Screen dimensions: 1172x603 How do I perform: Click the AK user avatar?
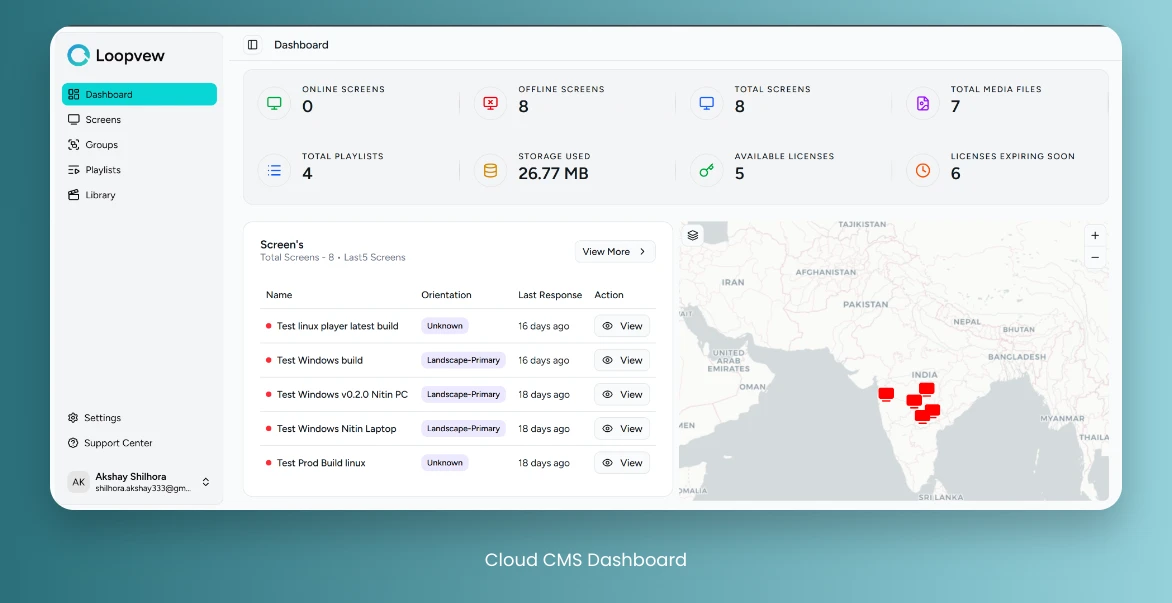(78, 483)
